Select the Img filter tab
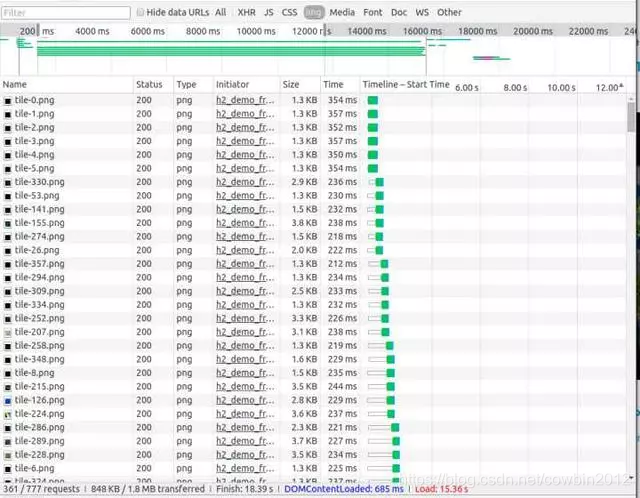The width and height of the screenshot is (640, 498). point(314,12)
